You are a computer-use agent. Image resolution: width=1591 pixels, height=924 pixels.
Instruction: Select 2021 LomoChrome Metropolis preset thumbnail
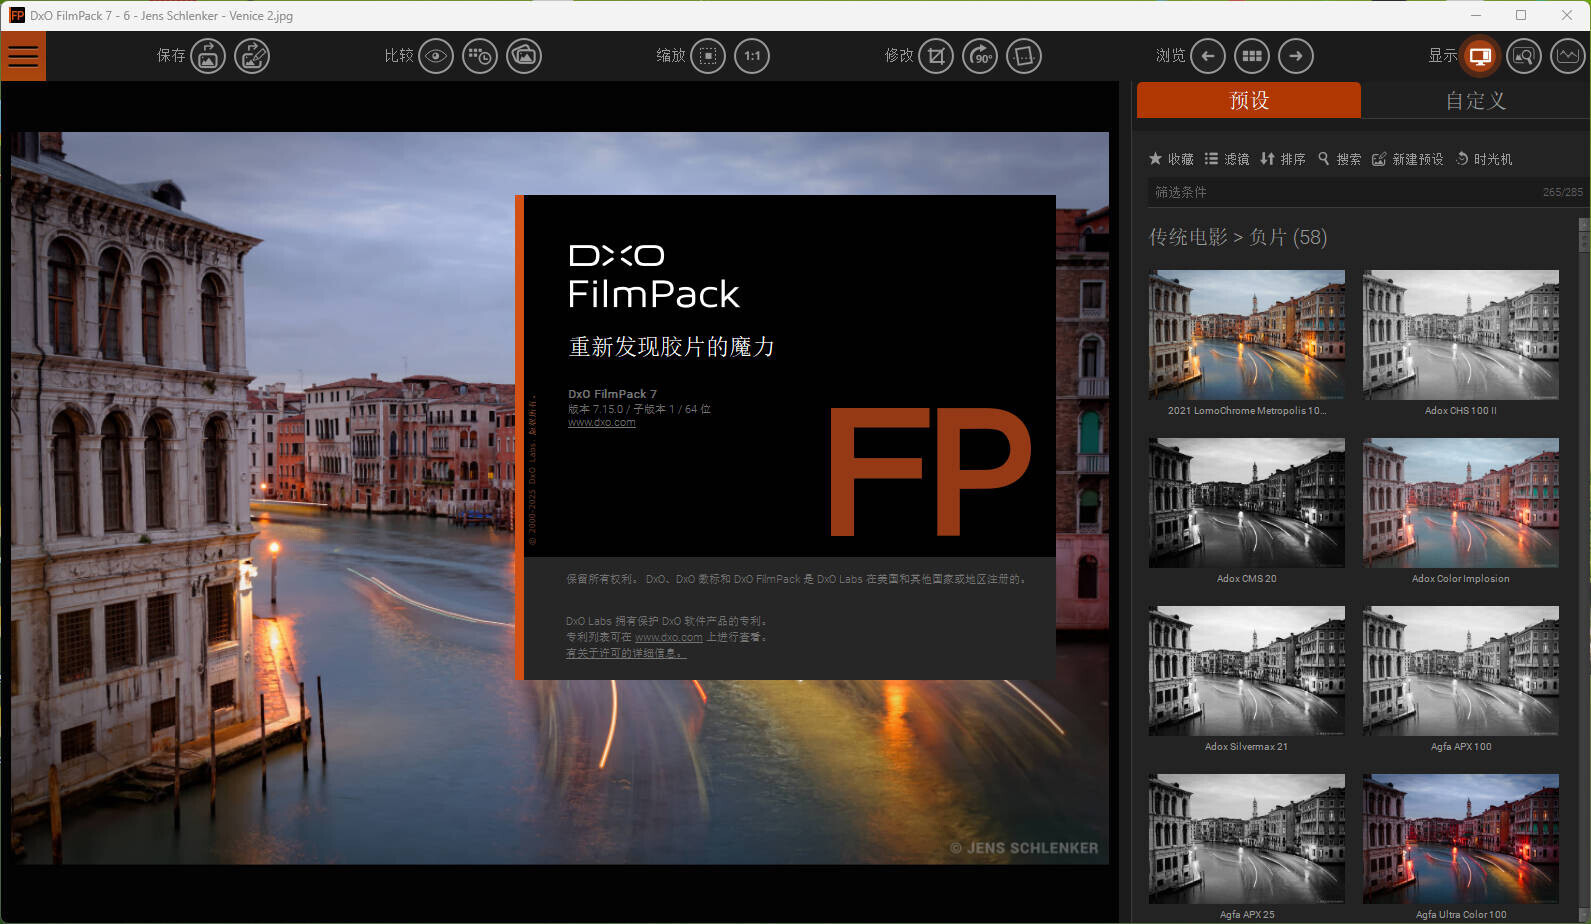[x=1247, y=335]
